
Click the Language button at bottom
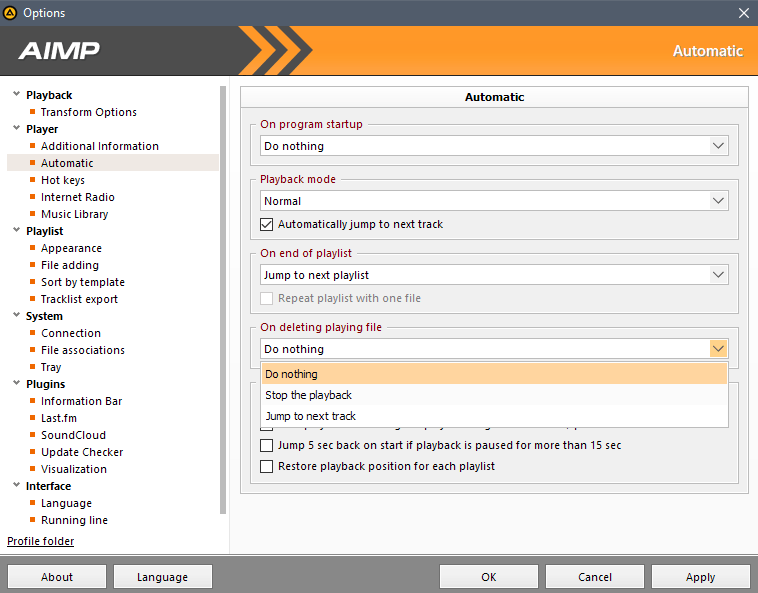[x=162, y=577]
